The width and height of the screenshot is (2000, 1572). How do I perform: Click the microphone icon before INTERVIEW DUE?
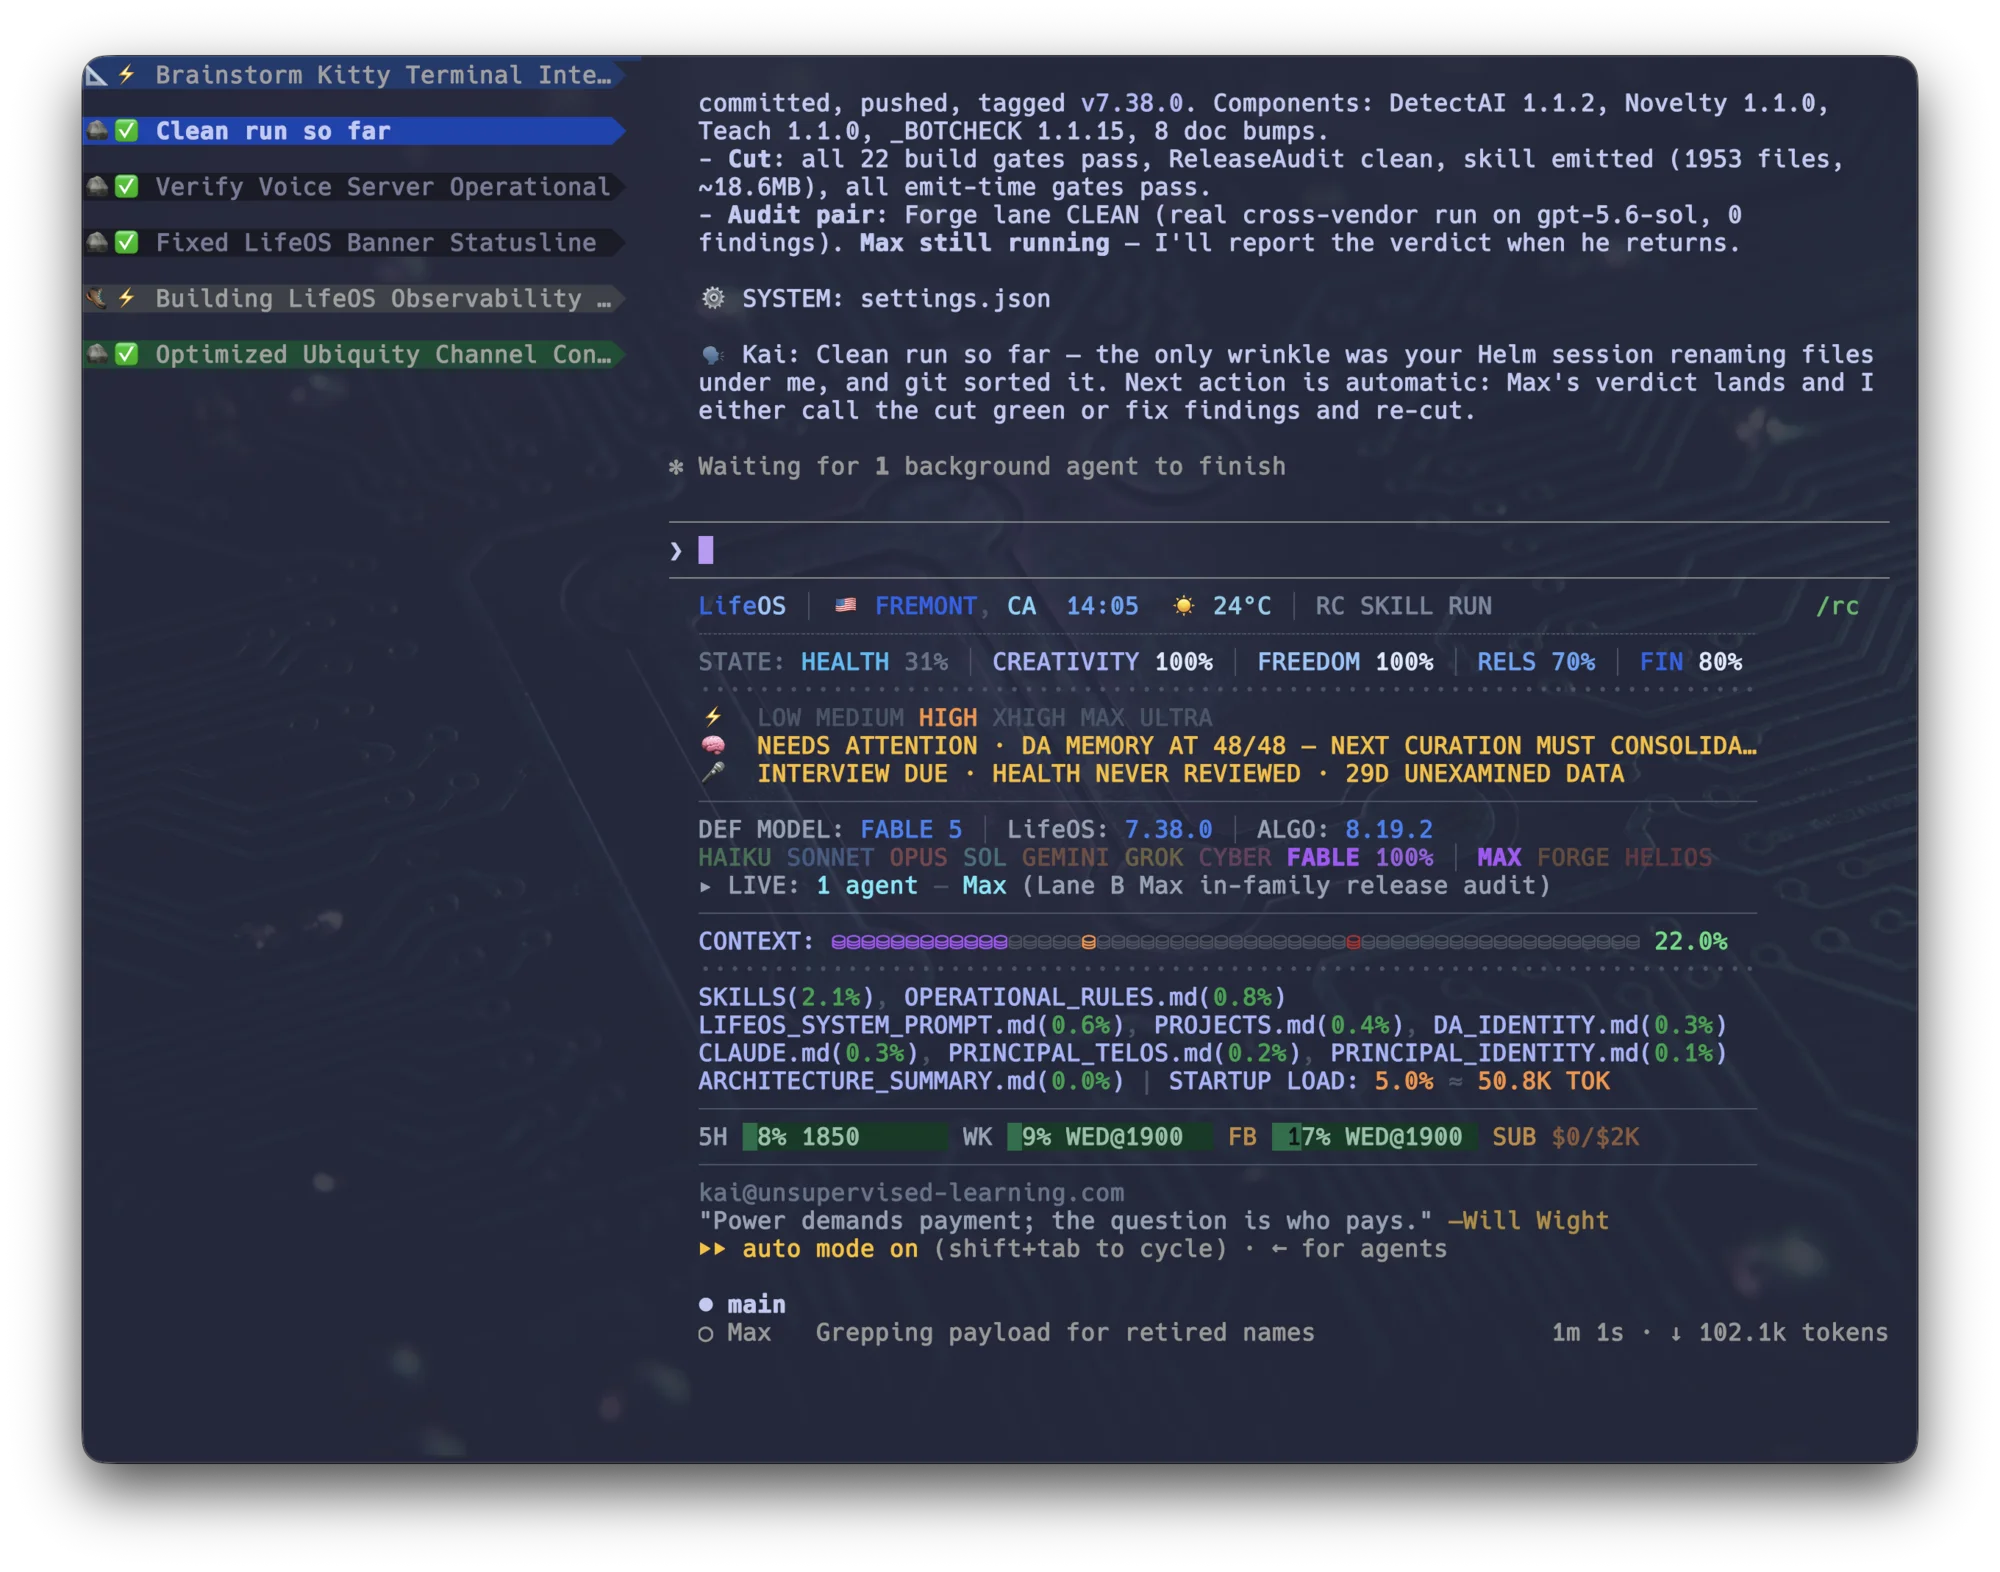(x=713, y=774)
